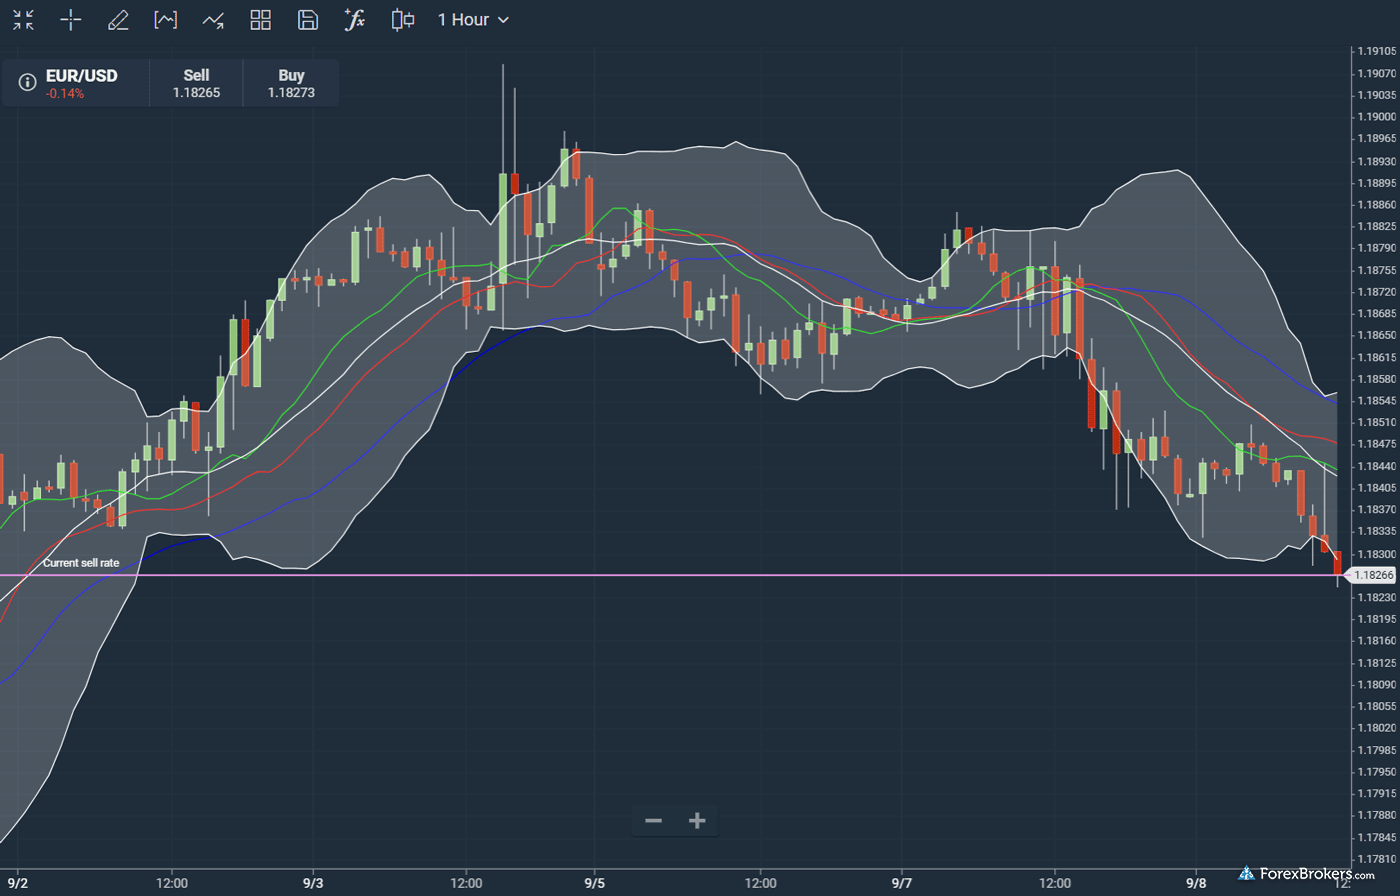The height and width of the screenshot is (896, 1400).
Task: Save the chart with floppy disk icon
Action: click(308, 20)
